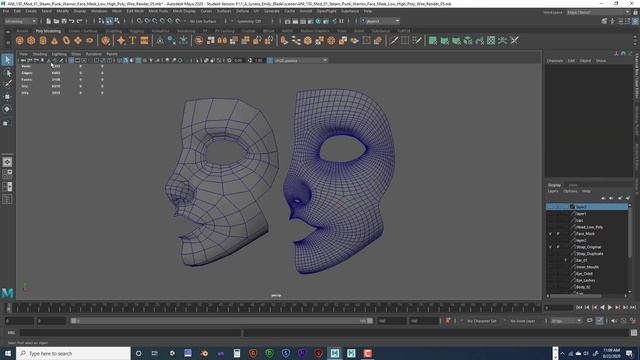This screenshot has height=360, width=640.
Task: Switch to the Poly Modeling shelf tab
Action: pos(48,31)
